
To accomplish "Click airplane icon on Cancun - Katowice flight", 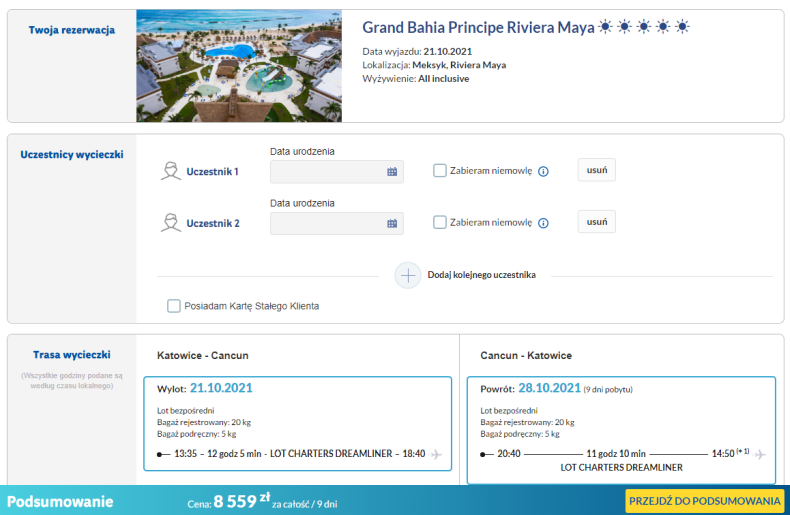I will [760, 455].
